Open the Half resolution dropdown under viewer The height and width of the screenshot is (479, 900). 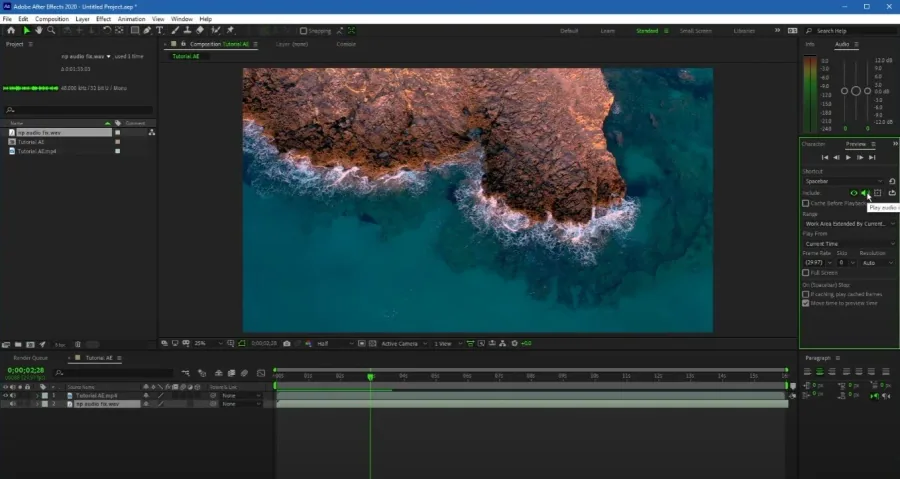pyautogui.click(x=334, y=344)
